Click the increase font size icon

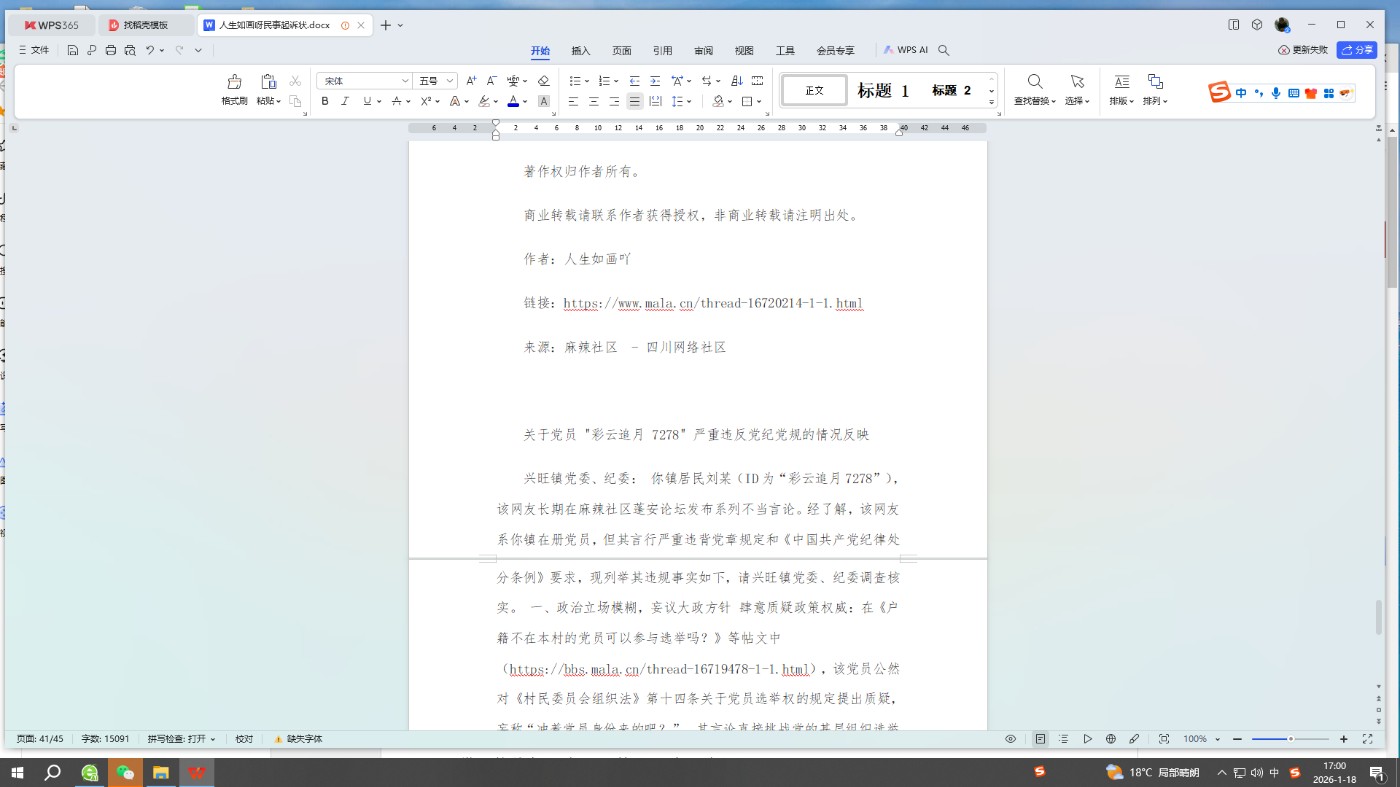472,81
